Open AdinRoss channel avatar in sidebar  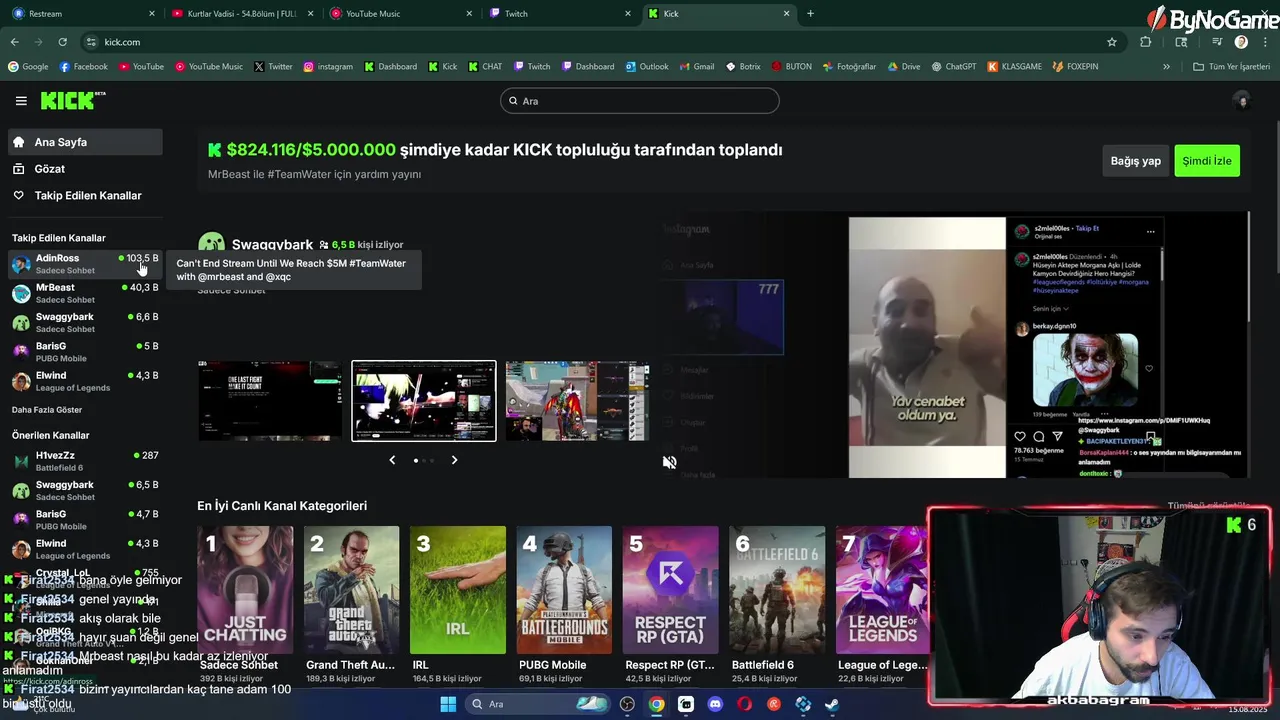21,264
